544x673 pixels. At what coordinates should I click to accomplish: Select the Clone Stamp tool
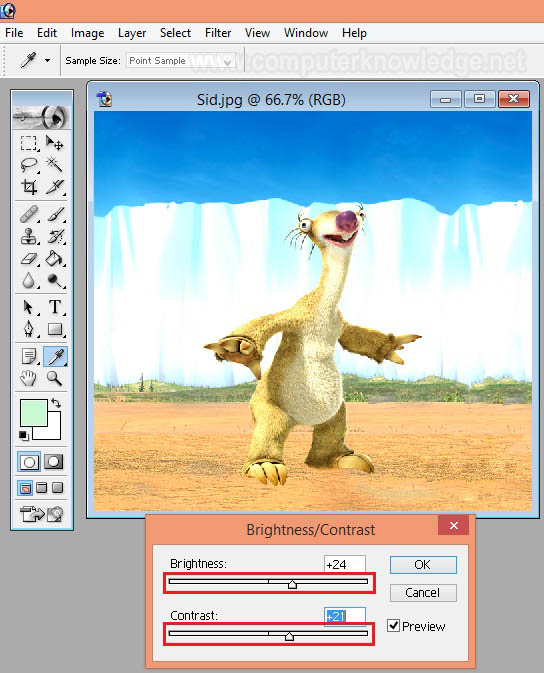(29, 236)
